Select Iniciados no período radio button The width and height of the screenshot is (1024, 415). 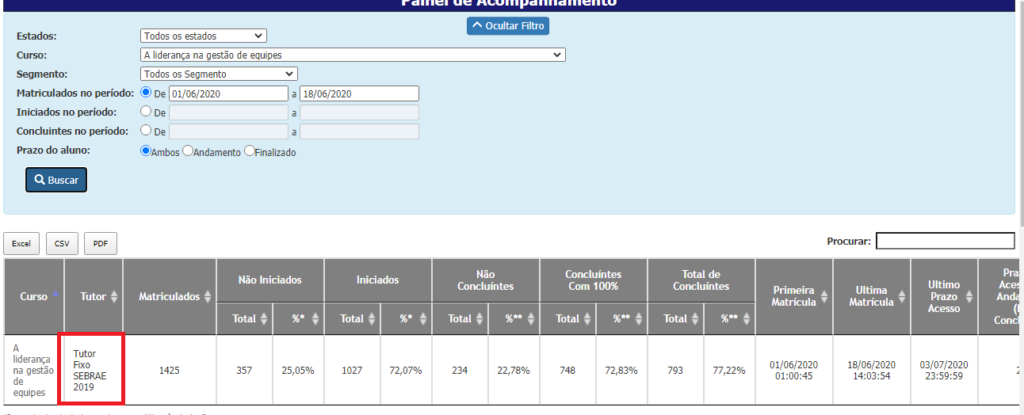click(x=147, y=111)
